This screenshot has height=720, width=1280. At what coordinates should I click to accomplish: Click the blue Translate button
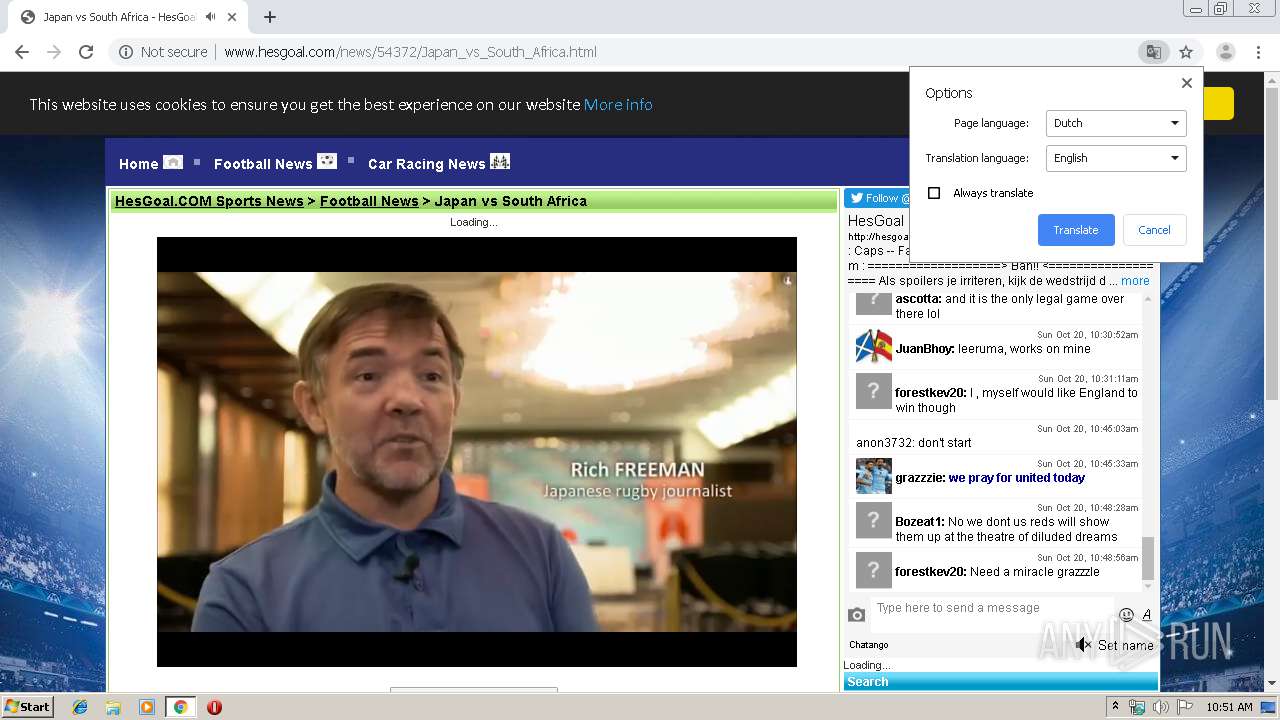click(x=1076, y=230)
